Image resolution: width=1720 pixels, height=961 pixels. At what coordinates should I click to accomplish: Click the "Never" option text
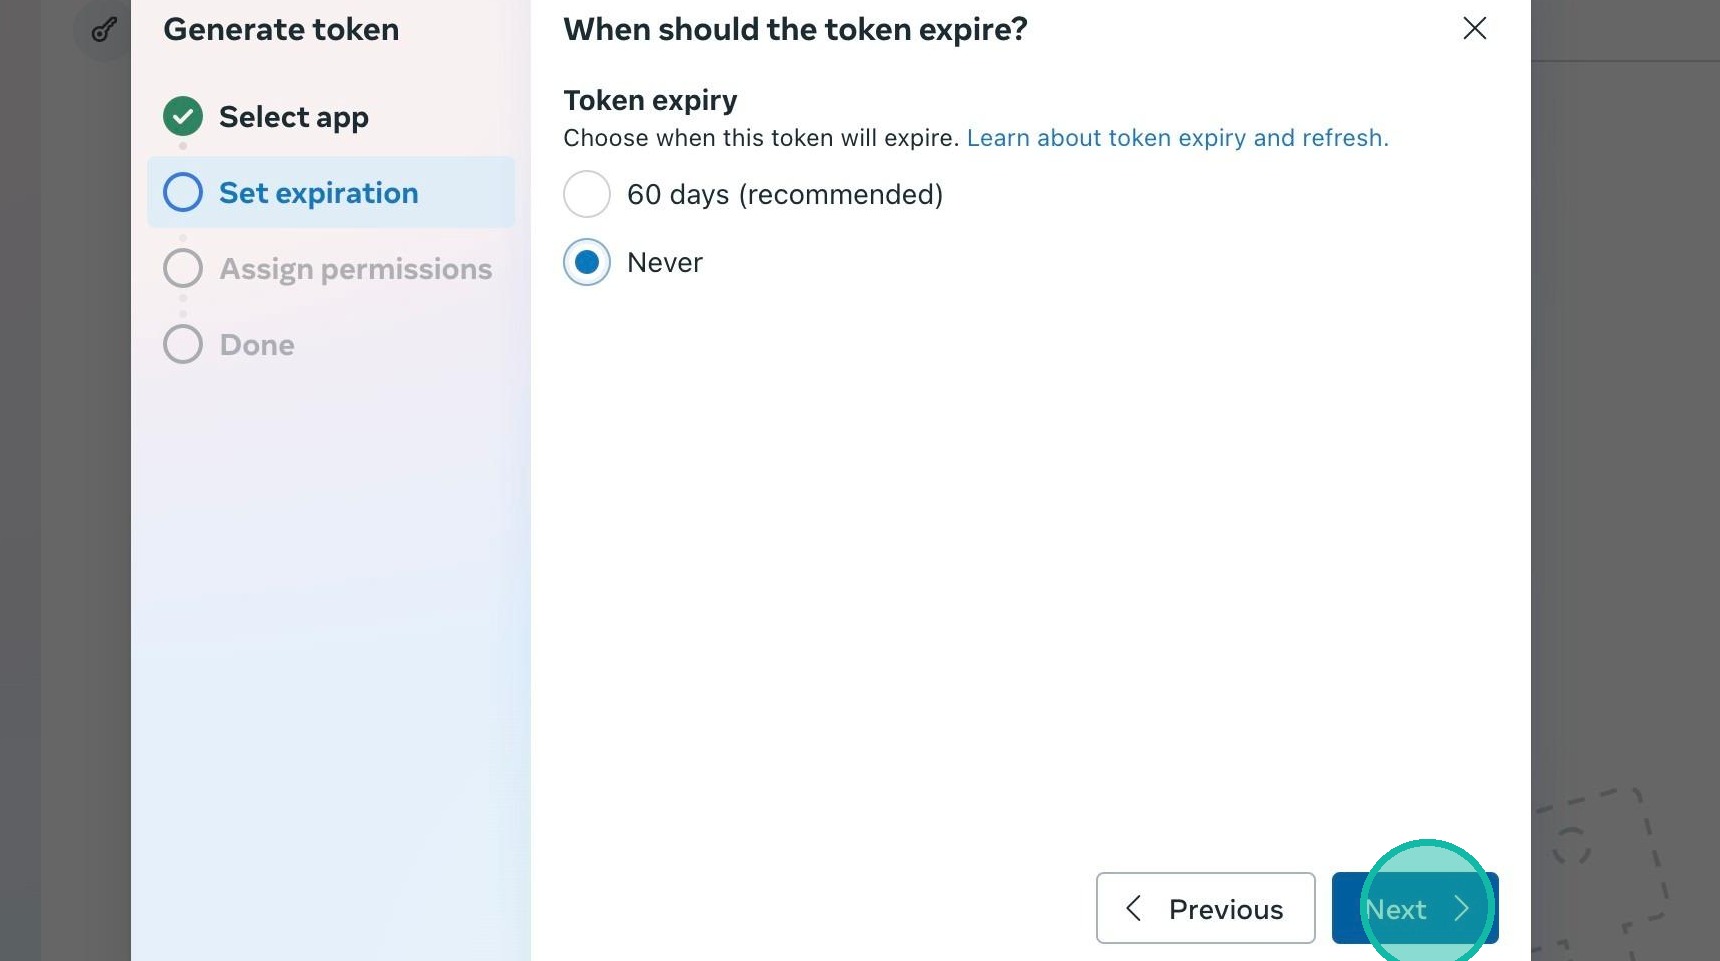[x=664, y=262]
